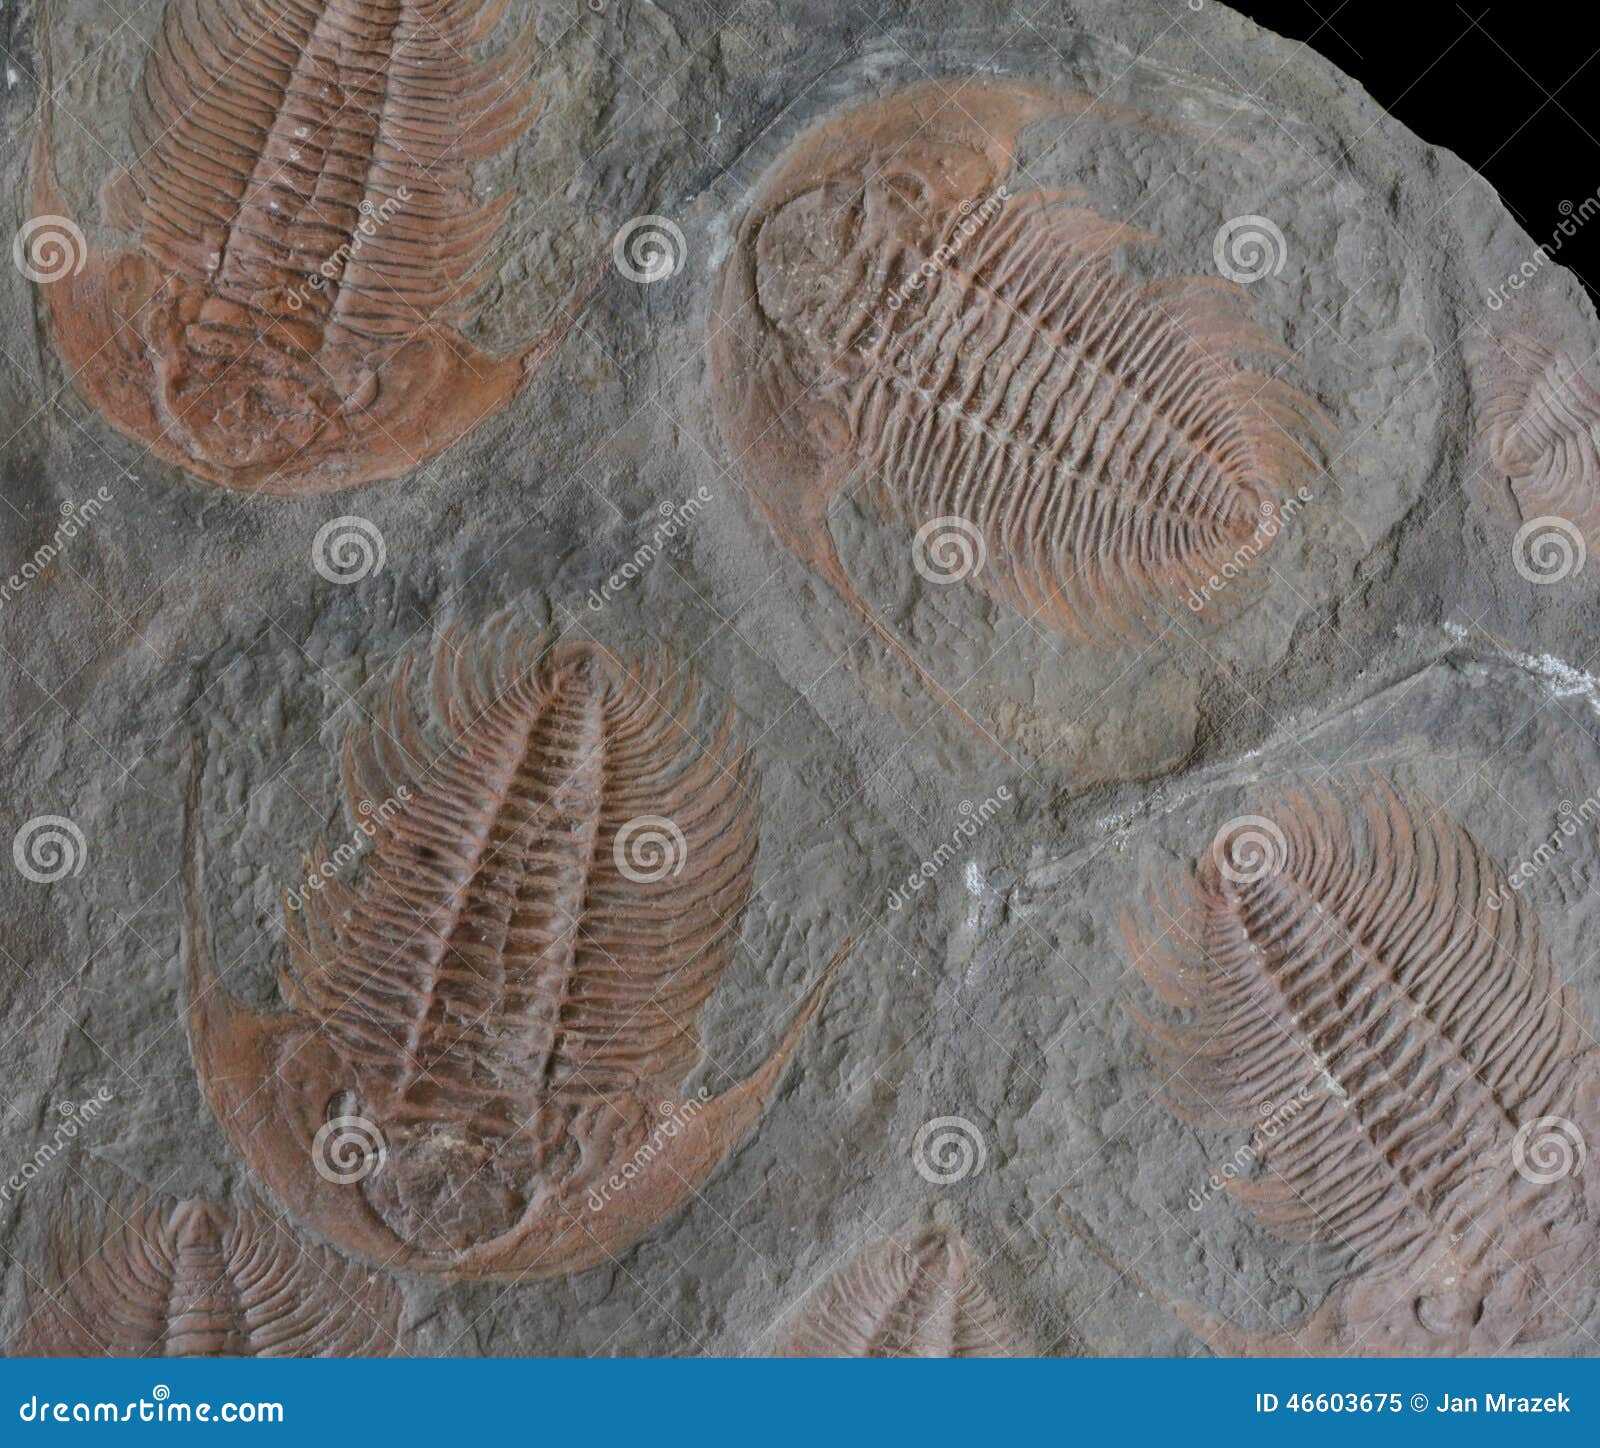The height and width of the screenshot is (1448, 1600).
Task: Click the photographer credit Jan Mrazek
Action: tap(1505, 1402)
